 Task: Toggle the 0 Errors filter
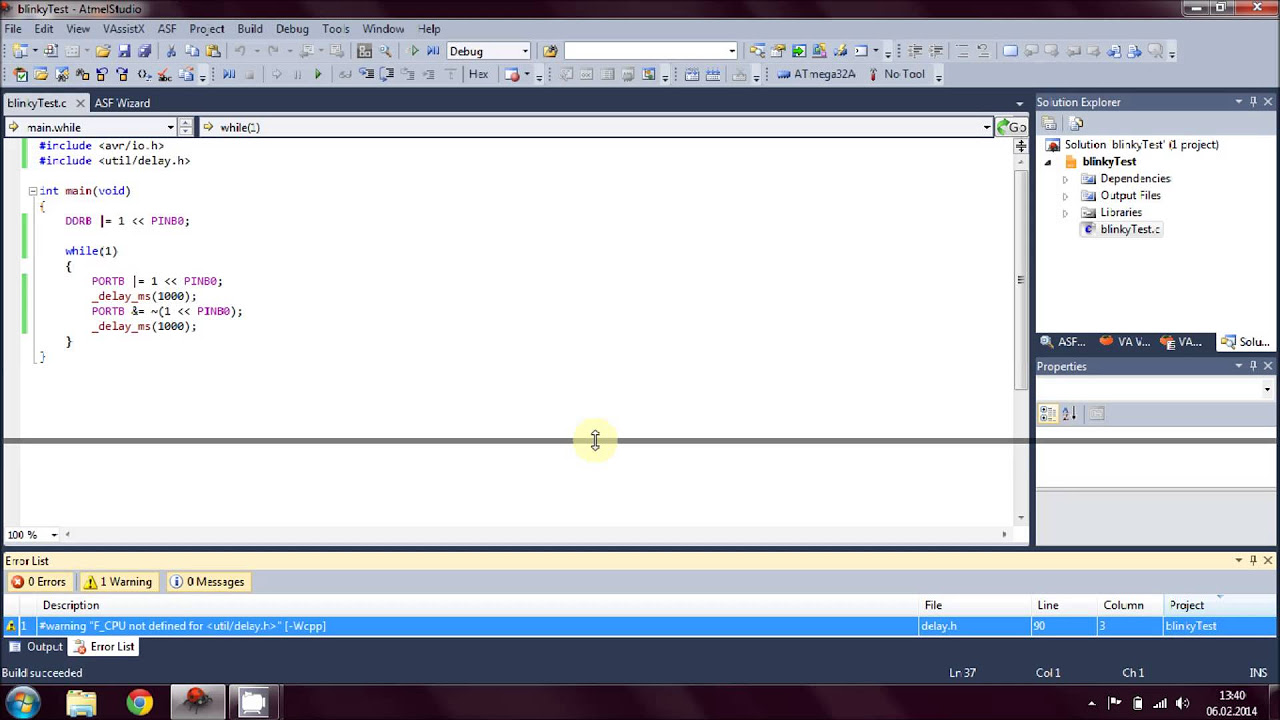point(38,582)
